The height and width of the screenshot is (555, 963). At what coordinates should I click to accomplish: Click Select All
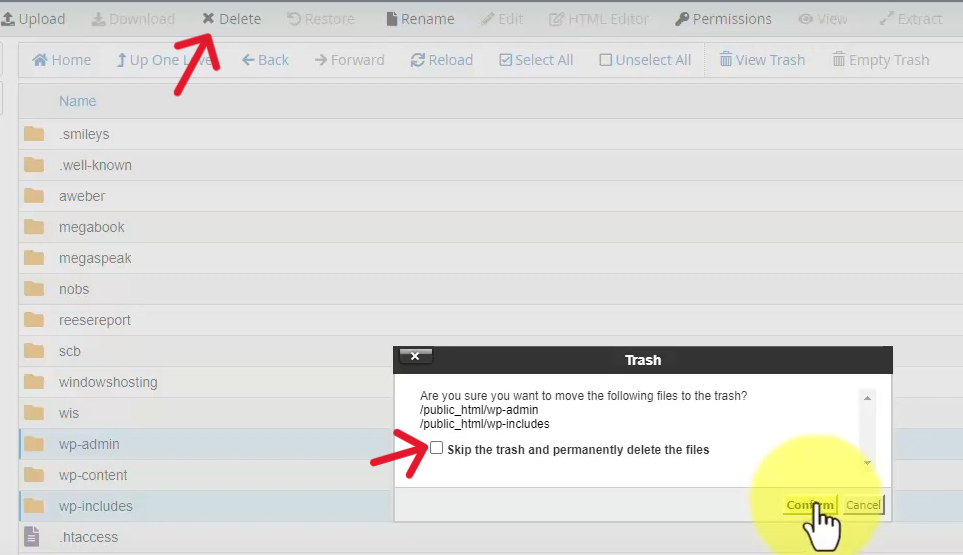[x=536, y=60]
